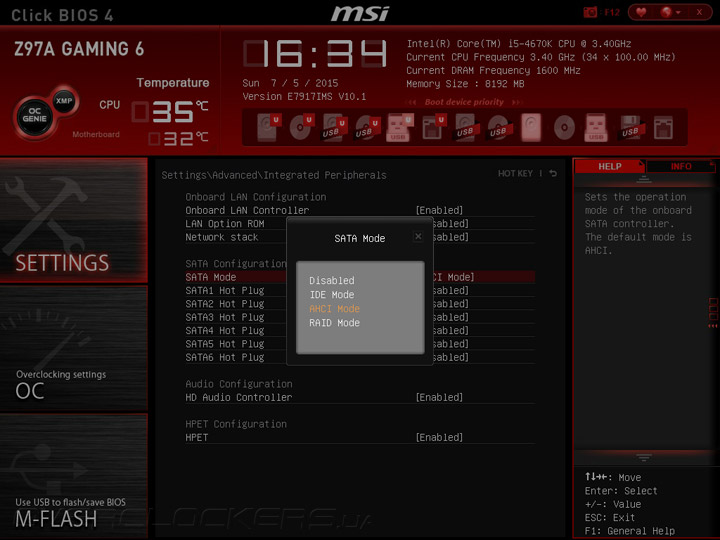Click the Settings\Advanced\Integrated Peripherals breadcrumb

(x=274, y=175)
